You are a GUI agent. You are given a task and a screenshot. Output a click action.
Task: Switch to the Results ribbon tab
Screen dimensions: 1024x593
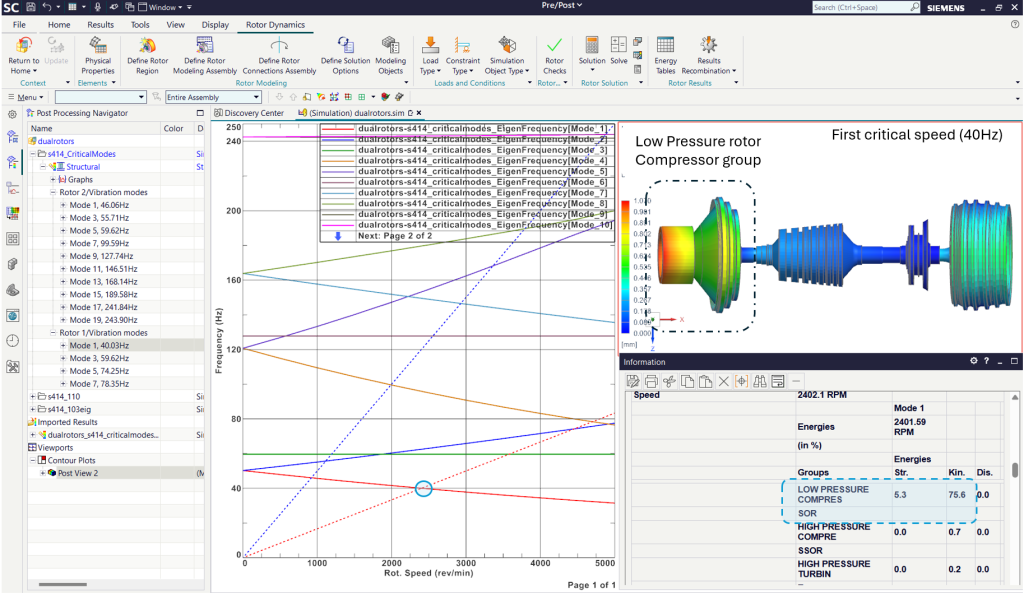(x=101, y=25)
